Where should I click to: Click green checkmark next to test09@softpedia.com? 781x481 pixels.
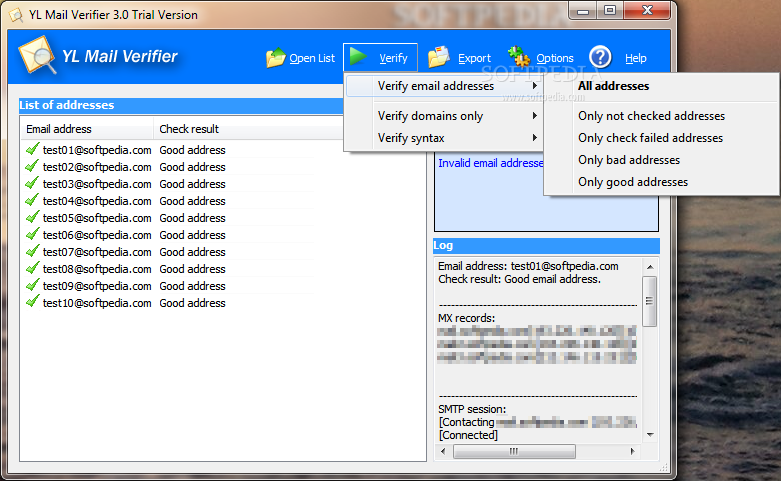32,285
